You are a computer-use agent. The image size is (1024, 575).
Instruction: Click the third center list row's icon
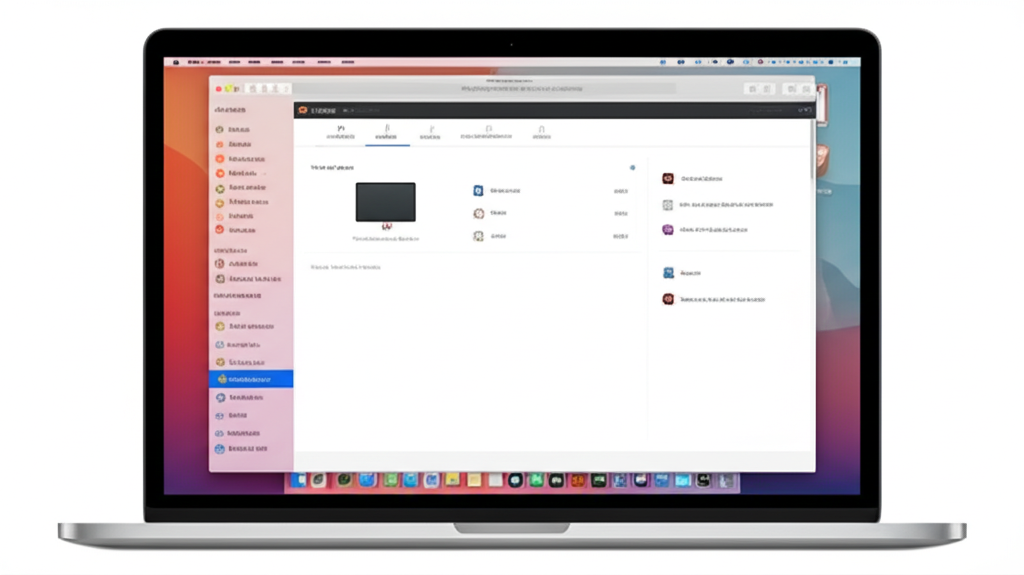click(x=478, y=236)
